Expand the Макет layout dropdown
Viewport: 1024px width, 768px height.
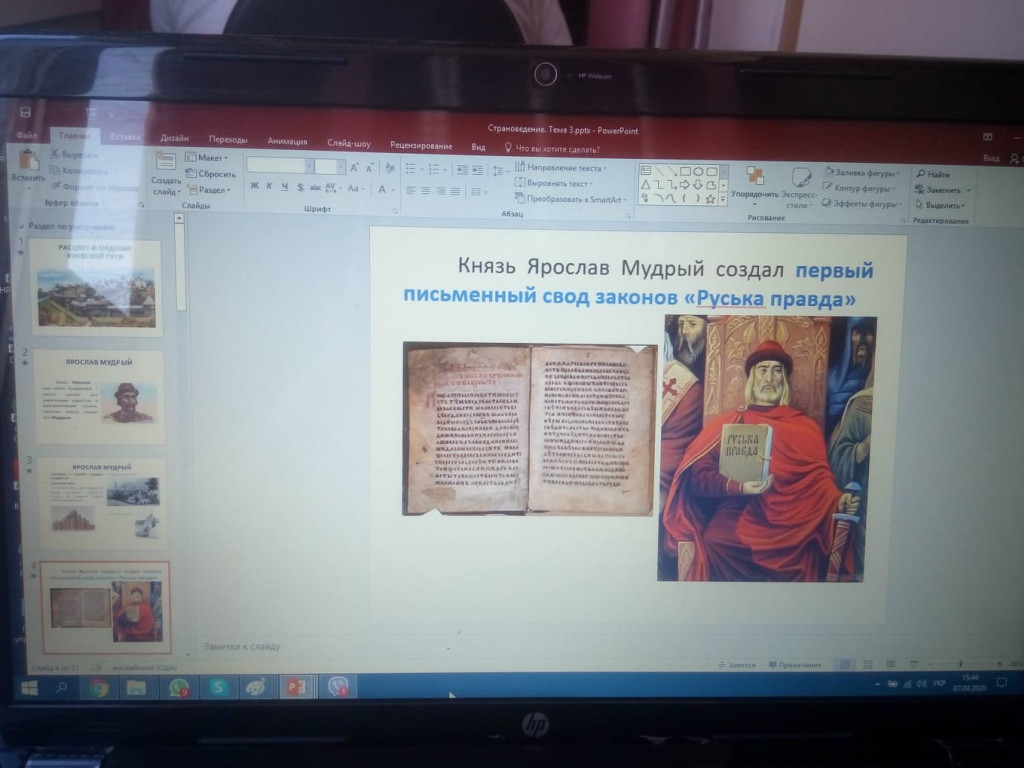click(x=207, y=157)
